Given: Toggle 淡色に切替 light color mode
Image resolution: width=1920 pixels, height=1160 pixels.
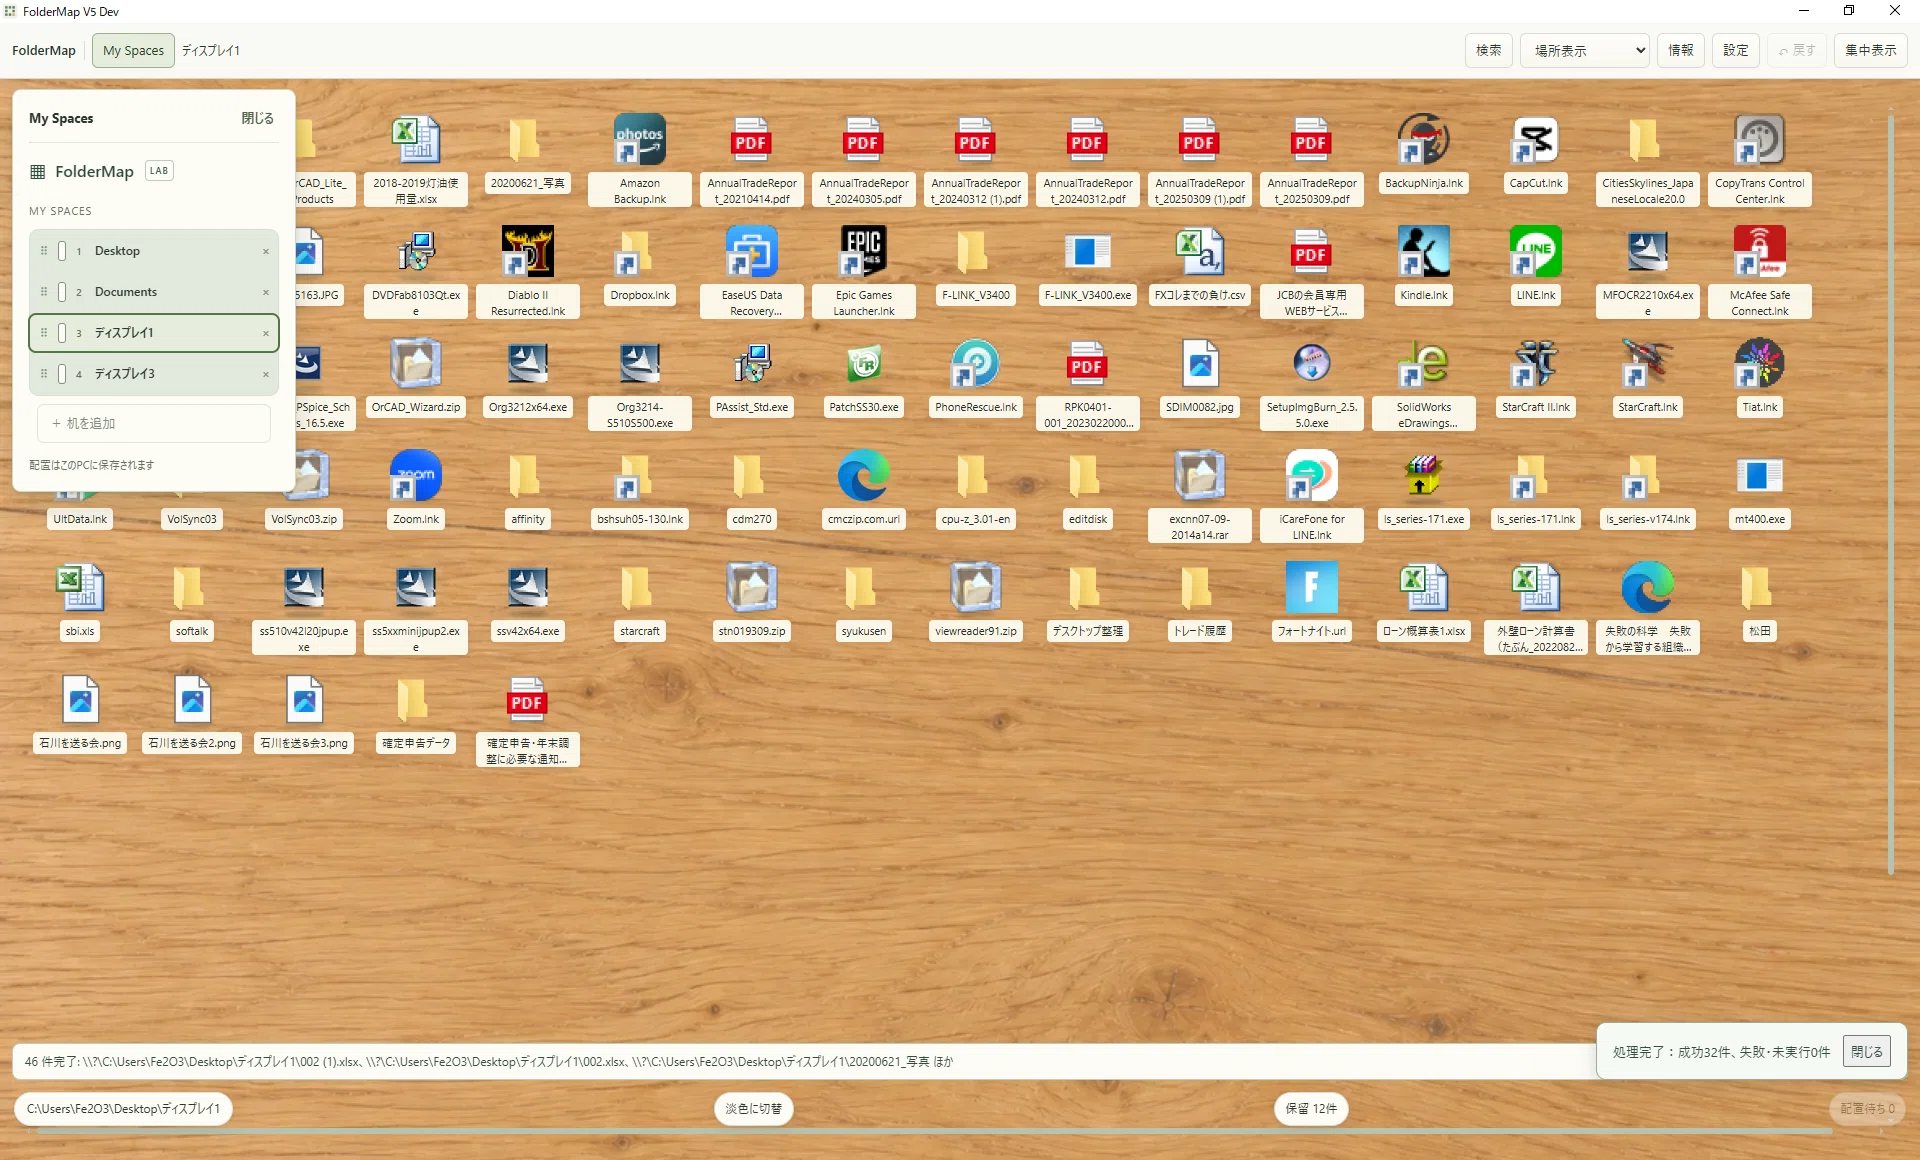Looking at the screenshot, I should coord(754,1108).
